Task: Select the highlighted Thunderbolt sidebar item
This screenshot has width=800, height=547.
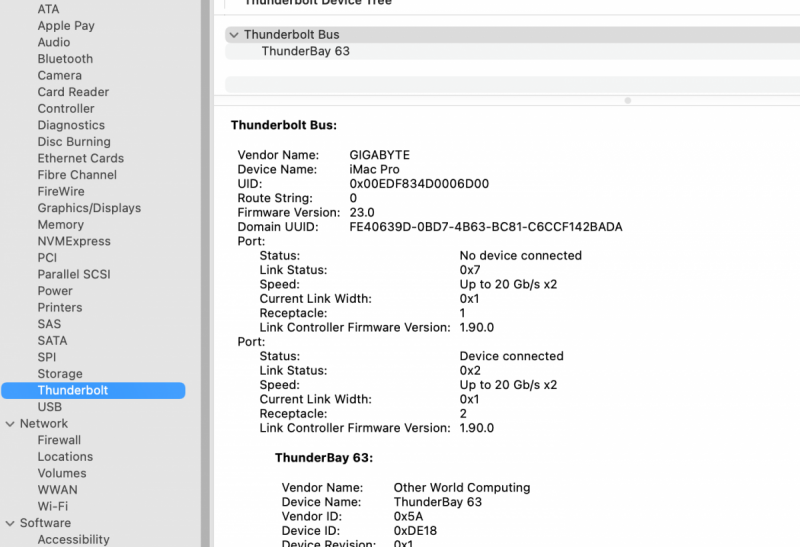Action: click(x=93, y=390)
